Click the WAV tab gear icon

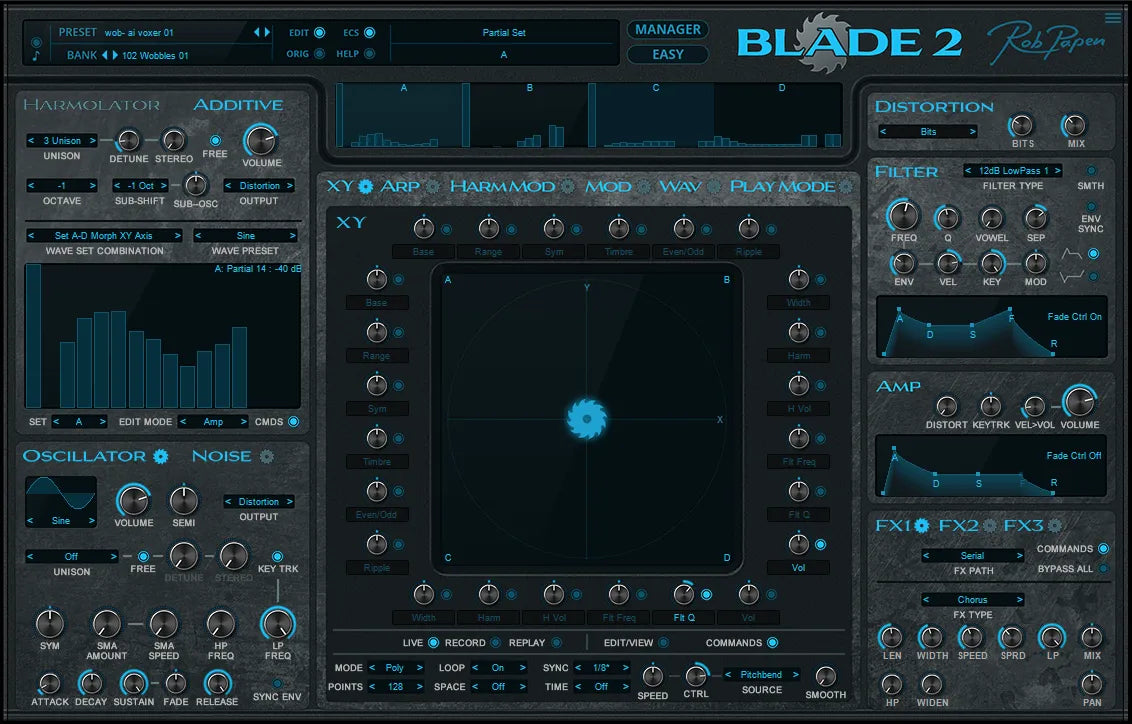click(714, 186)
